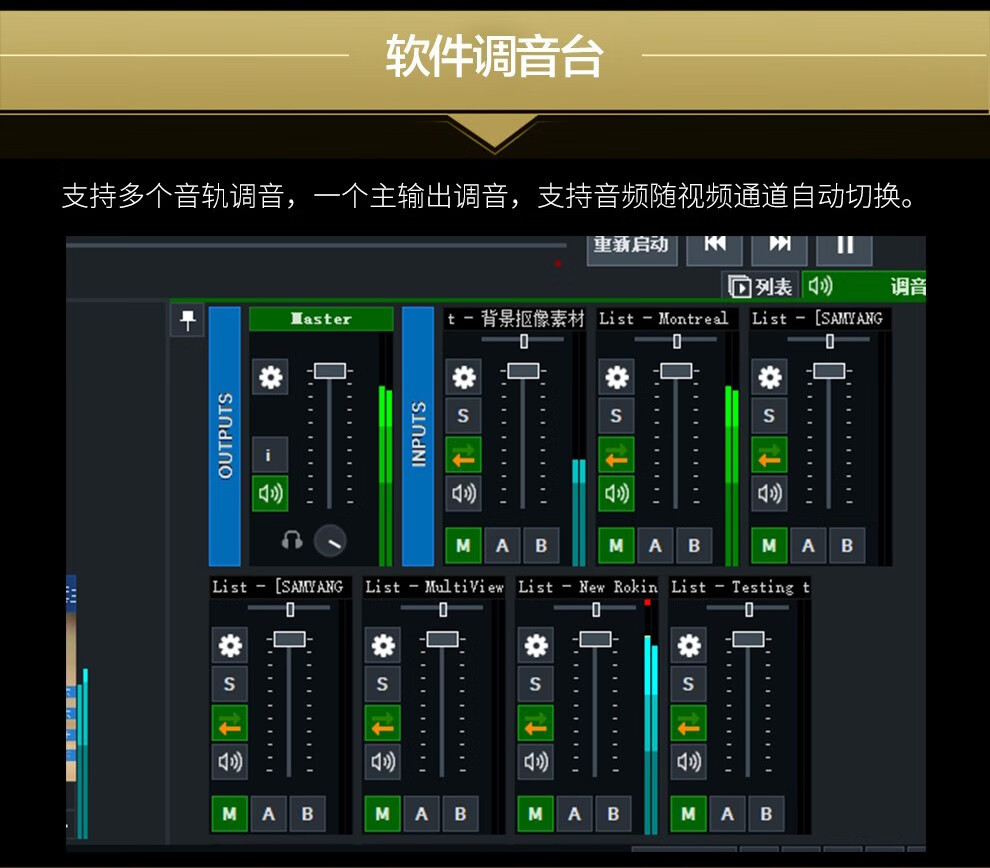This screenshot has width=990, height=868.
Task: Open the Master output gear settings
Action: (270, 377)
